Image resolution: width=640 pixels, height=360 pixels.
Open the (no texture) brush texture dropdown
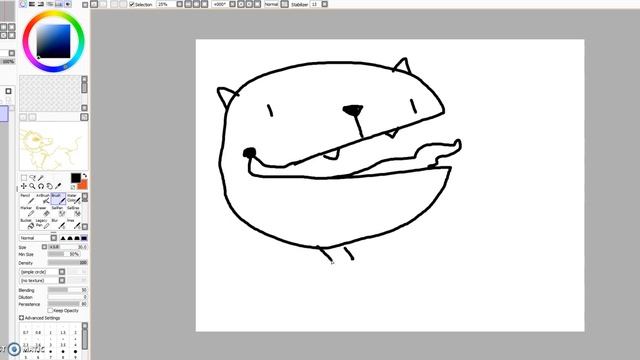[62, 280]
